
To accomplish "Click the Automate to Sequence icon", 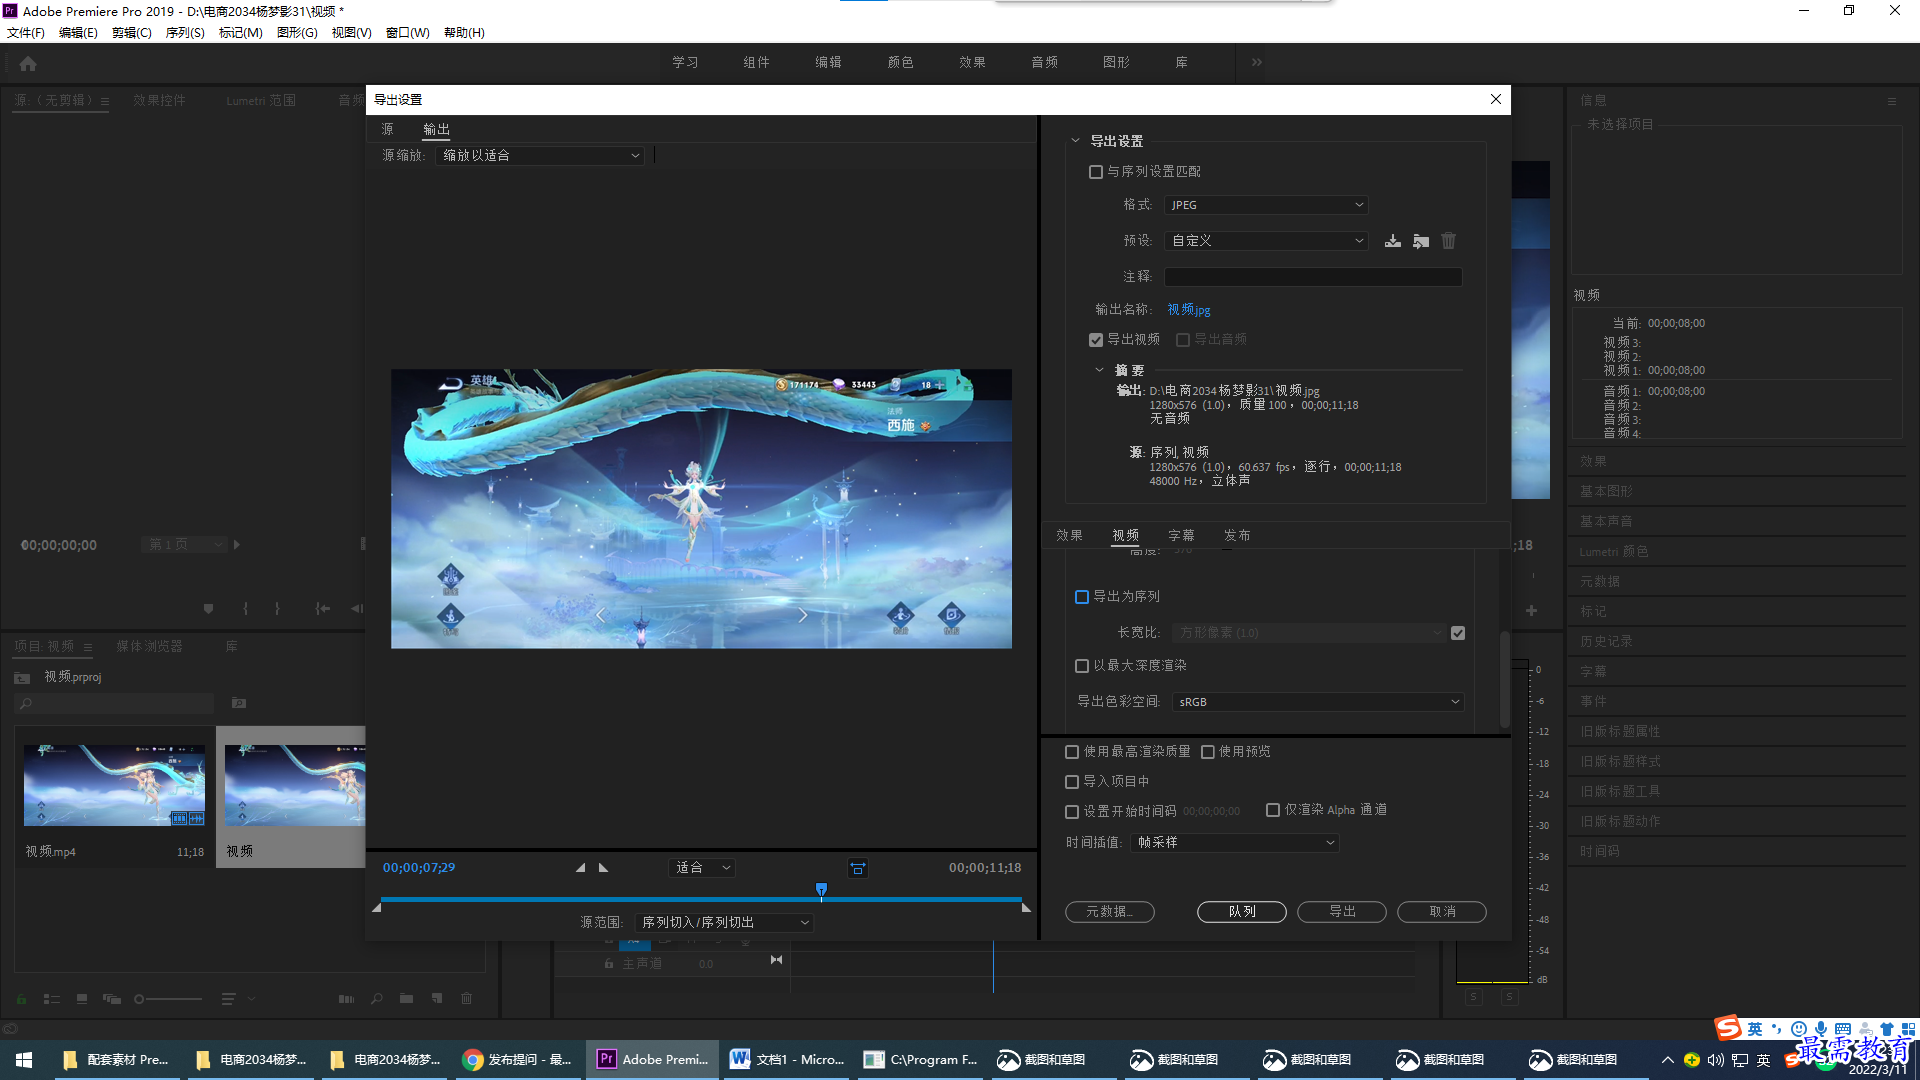I will tap(346, 999).
